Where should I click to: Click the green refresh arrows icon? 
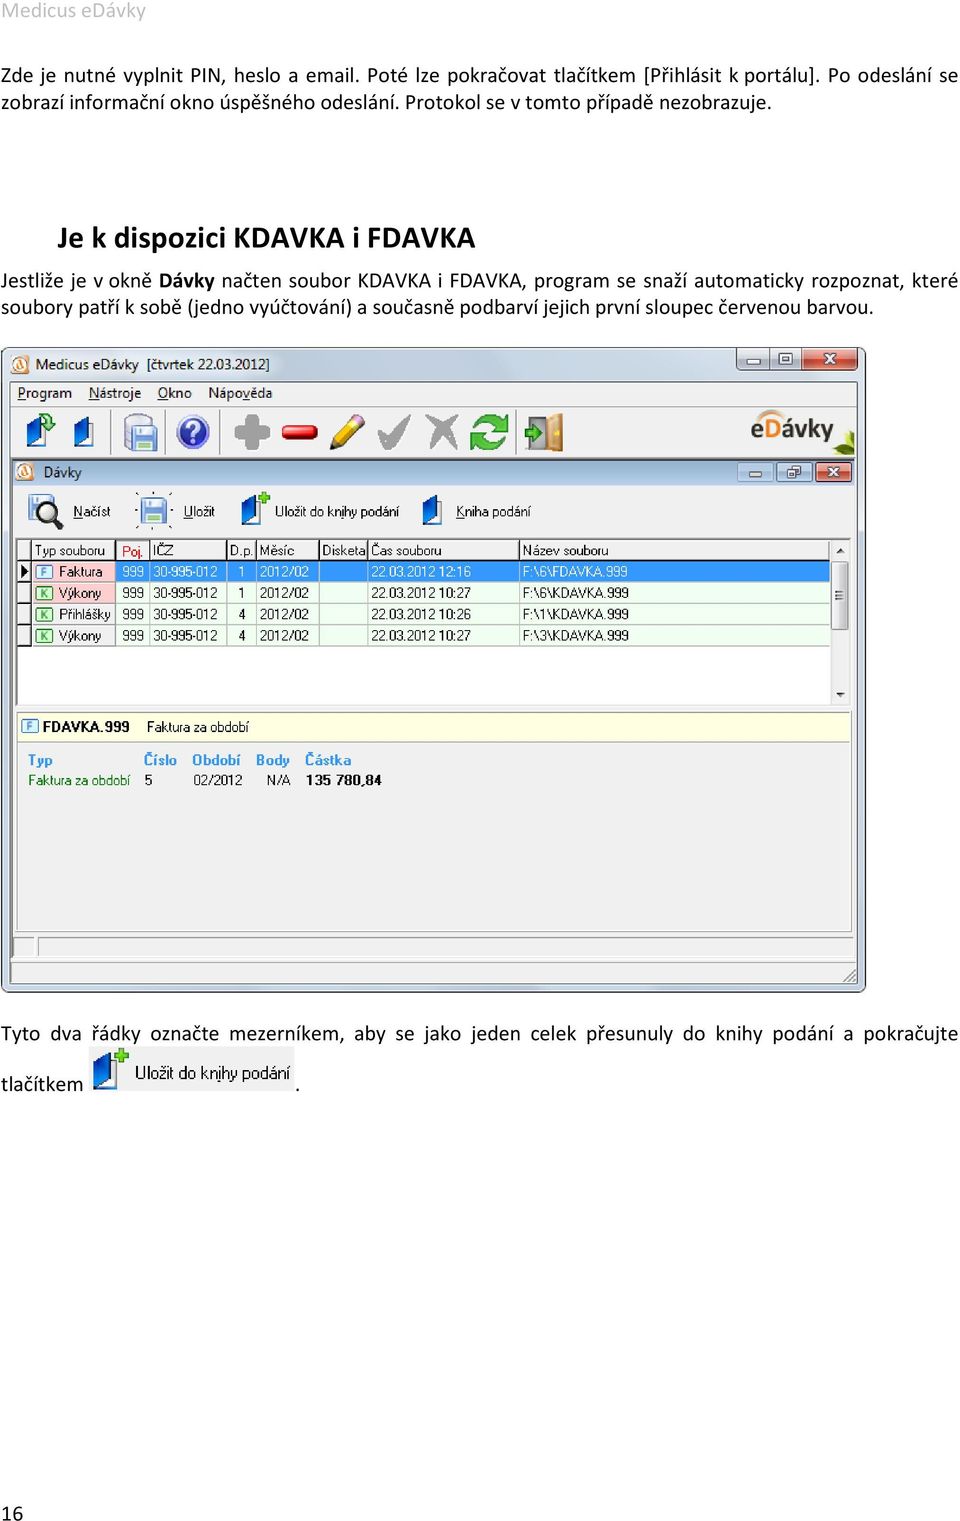pos(489,432)
